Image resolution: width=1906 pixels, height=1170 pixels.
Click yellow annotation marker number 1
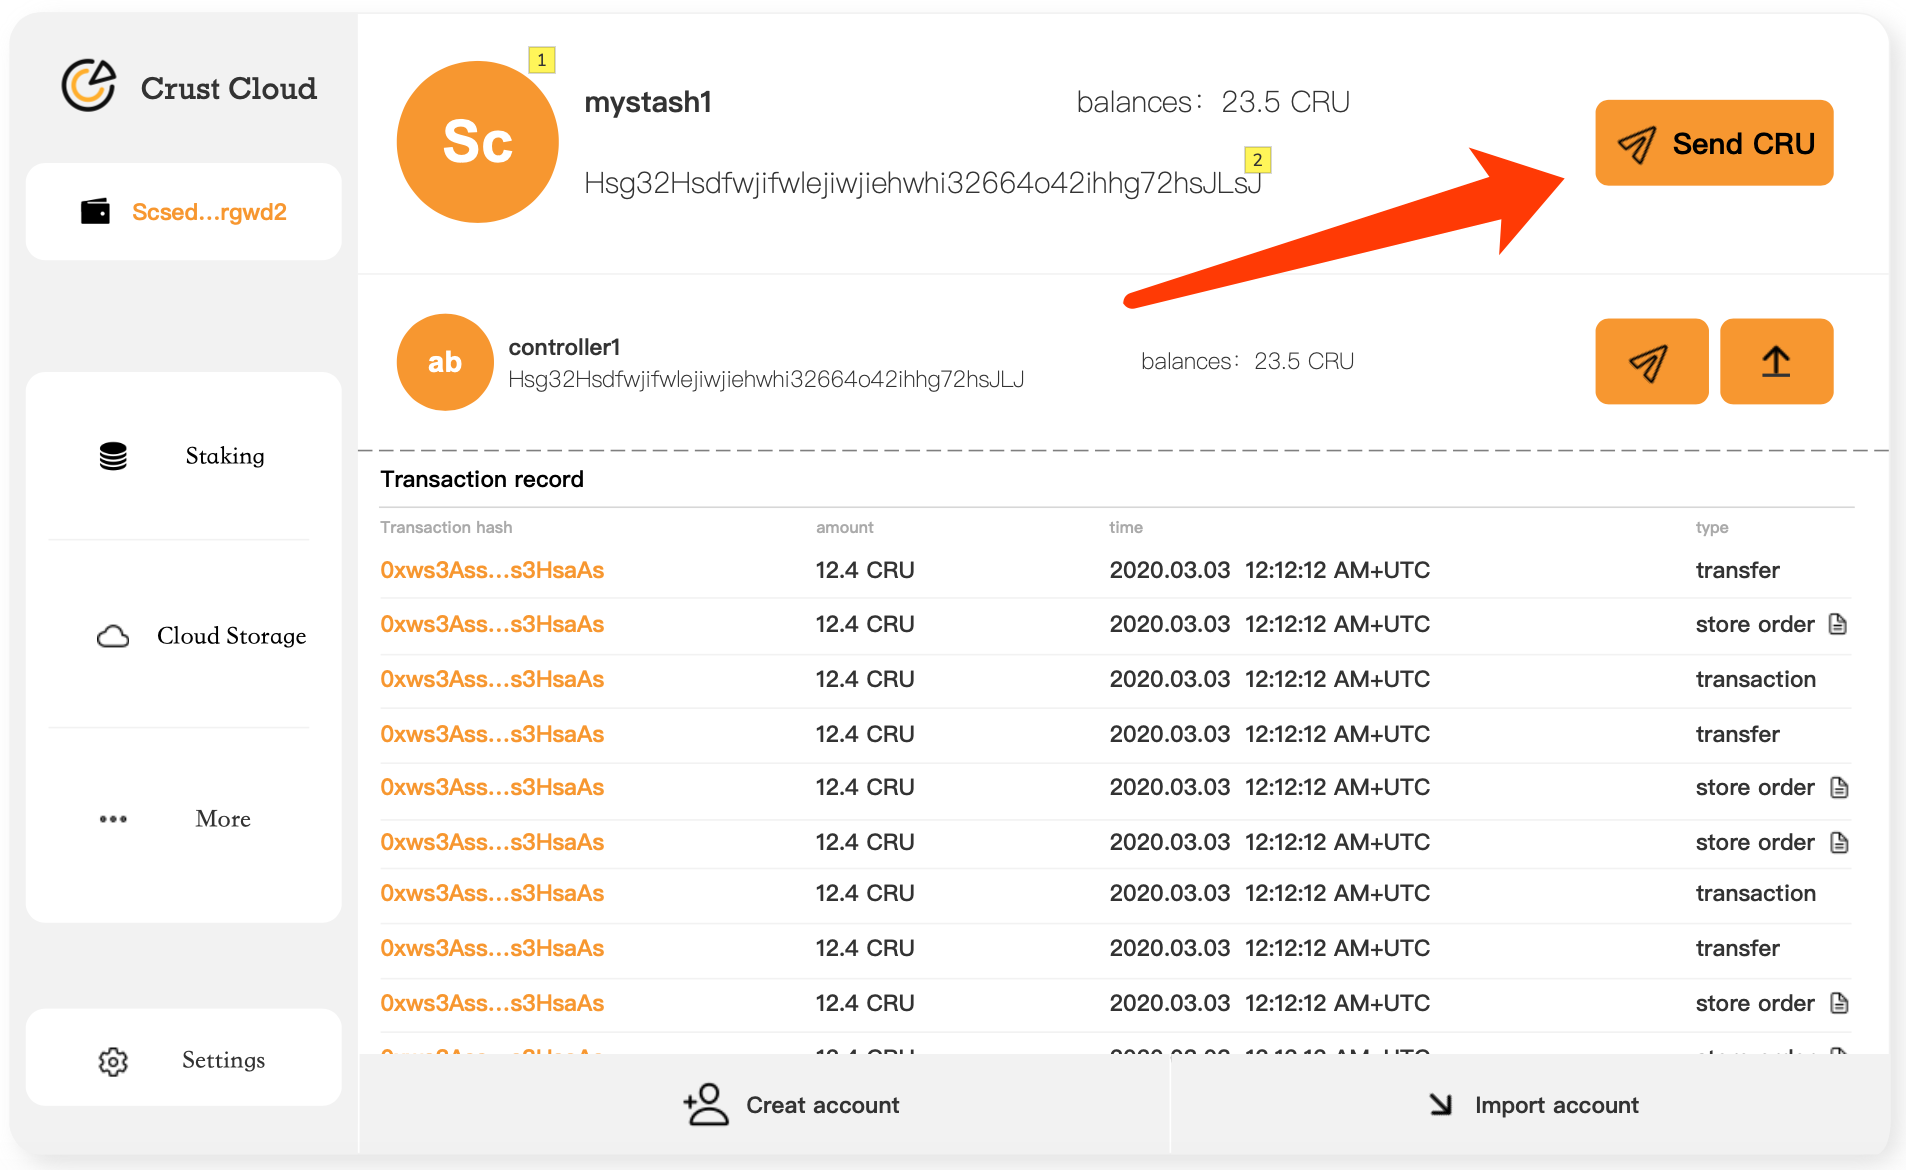[541, 60]
